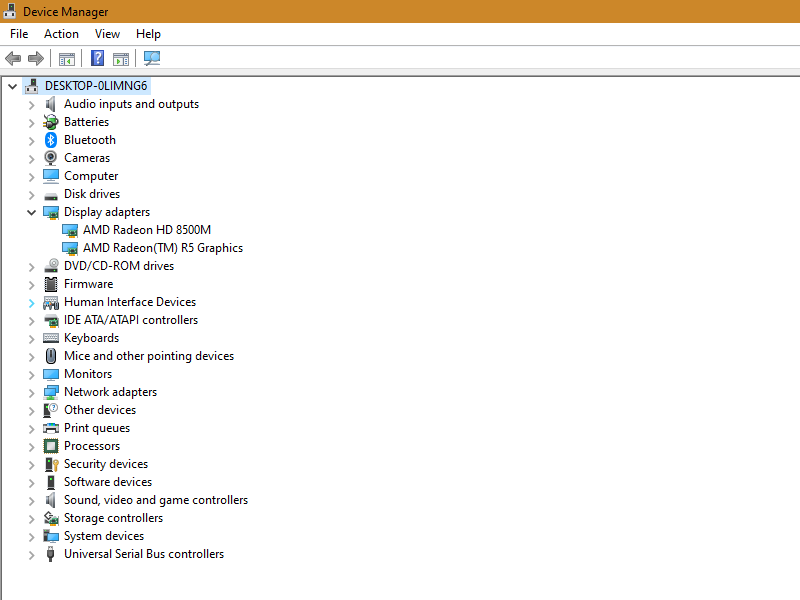
Task: Select the Storage controllers label
Action: point(113,517)
